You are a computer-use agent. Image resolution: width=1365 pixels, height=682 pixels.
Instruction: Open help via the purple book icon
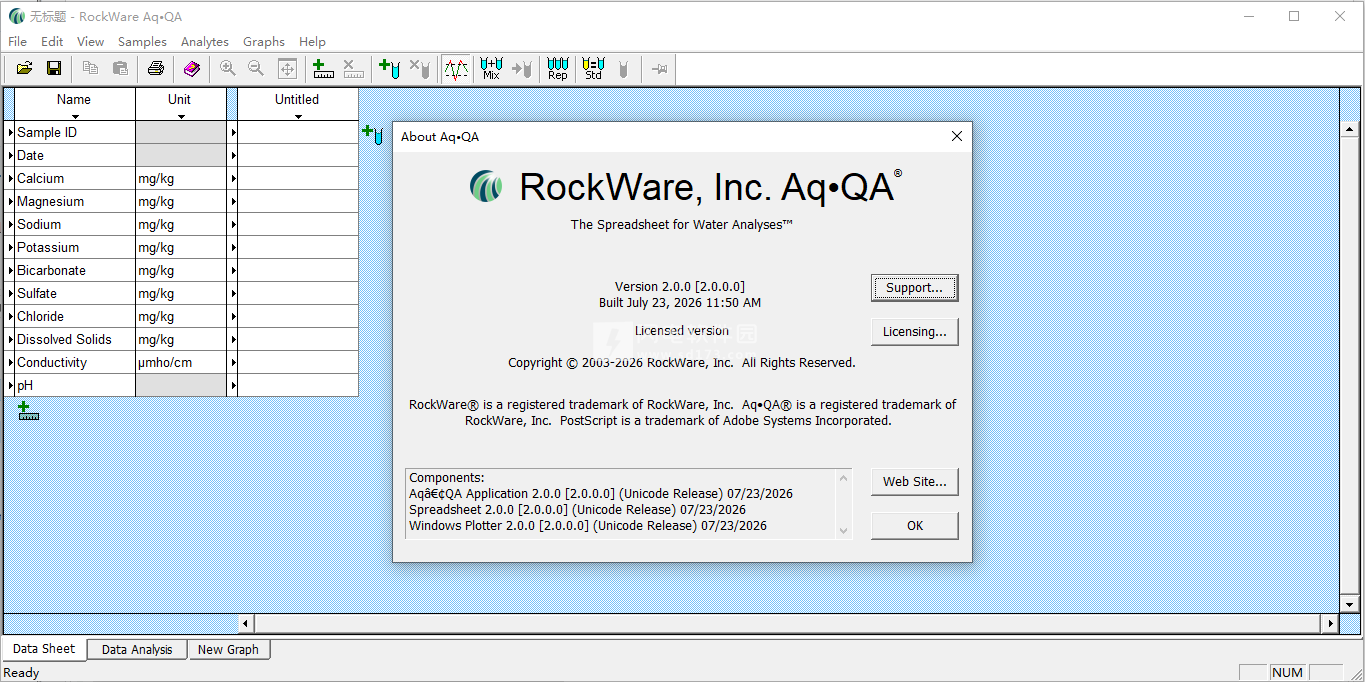point(191,68)
